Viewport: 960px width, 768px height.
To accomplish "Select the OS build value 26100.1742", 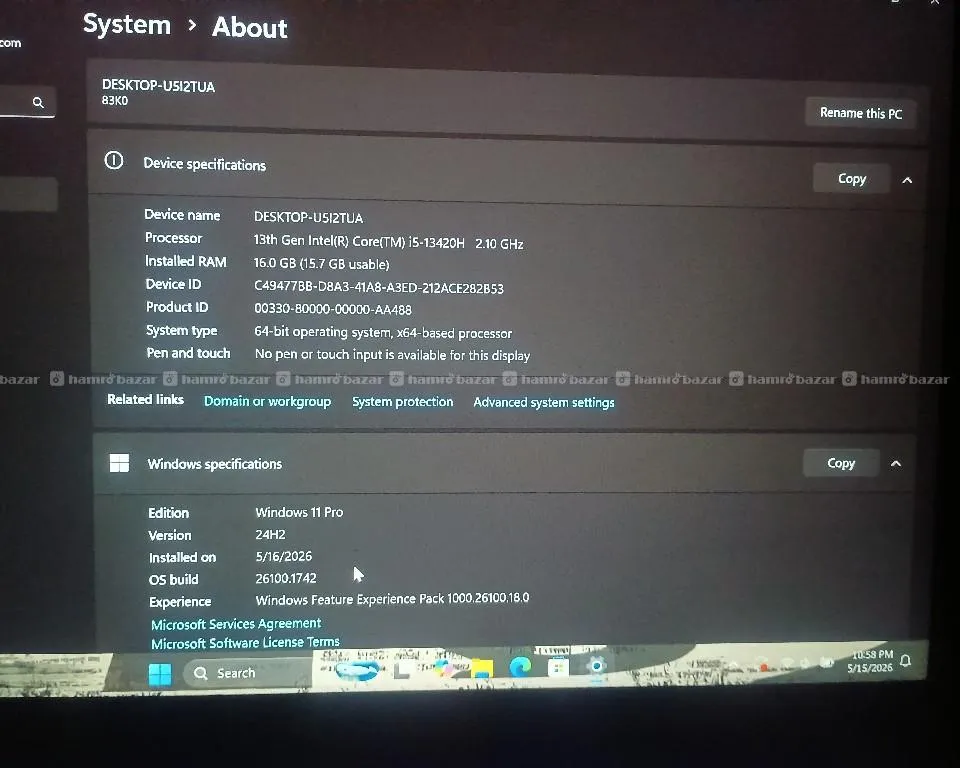I will click(286, 578).
